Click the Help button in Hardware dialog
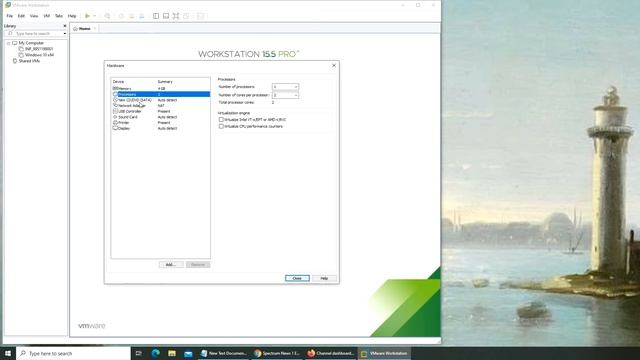 point(324,278)
